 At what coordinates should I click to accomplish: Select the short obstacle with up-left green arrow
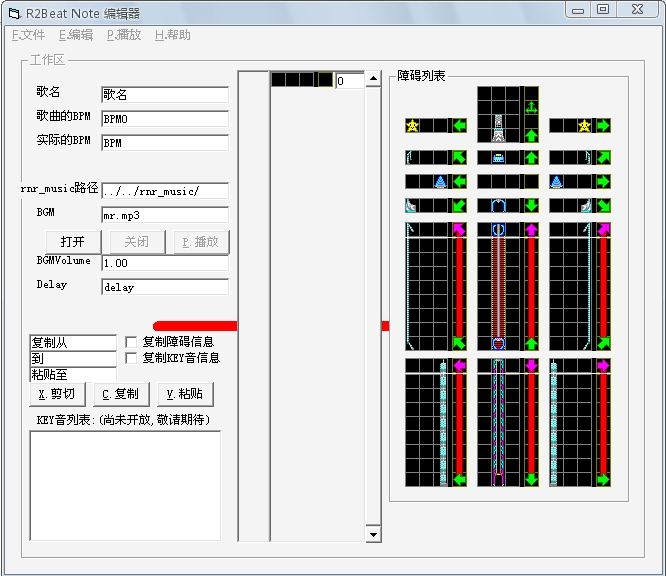click(436, 158)
